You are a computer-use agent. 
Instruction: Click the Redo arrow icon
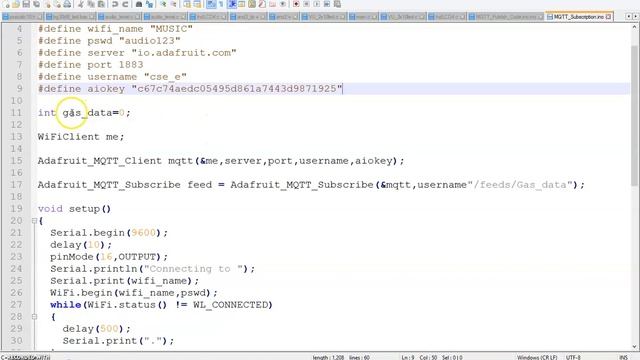(125, 4)
